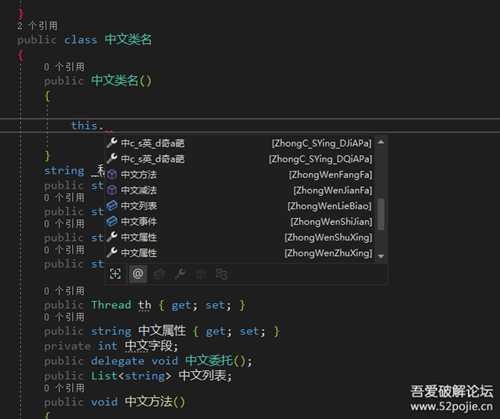This screenshot has height=419, width=500.
Task: Open the '2 个引用' CodeLens above the class
Action: coord(37,26)
